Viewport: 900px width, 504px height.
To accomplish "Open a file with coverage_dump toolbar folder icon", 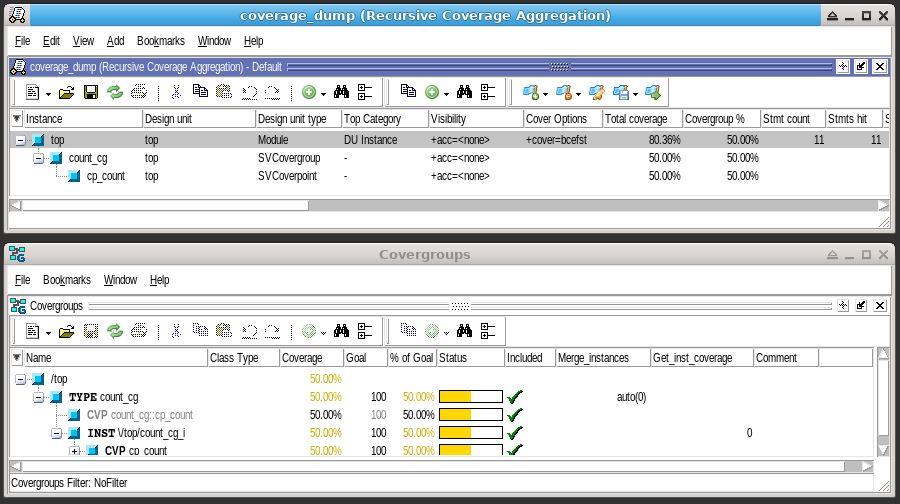I will pyautogui.click(x=67, y=92).
